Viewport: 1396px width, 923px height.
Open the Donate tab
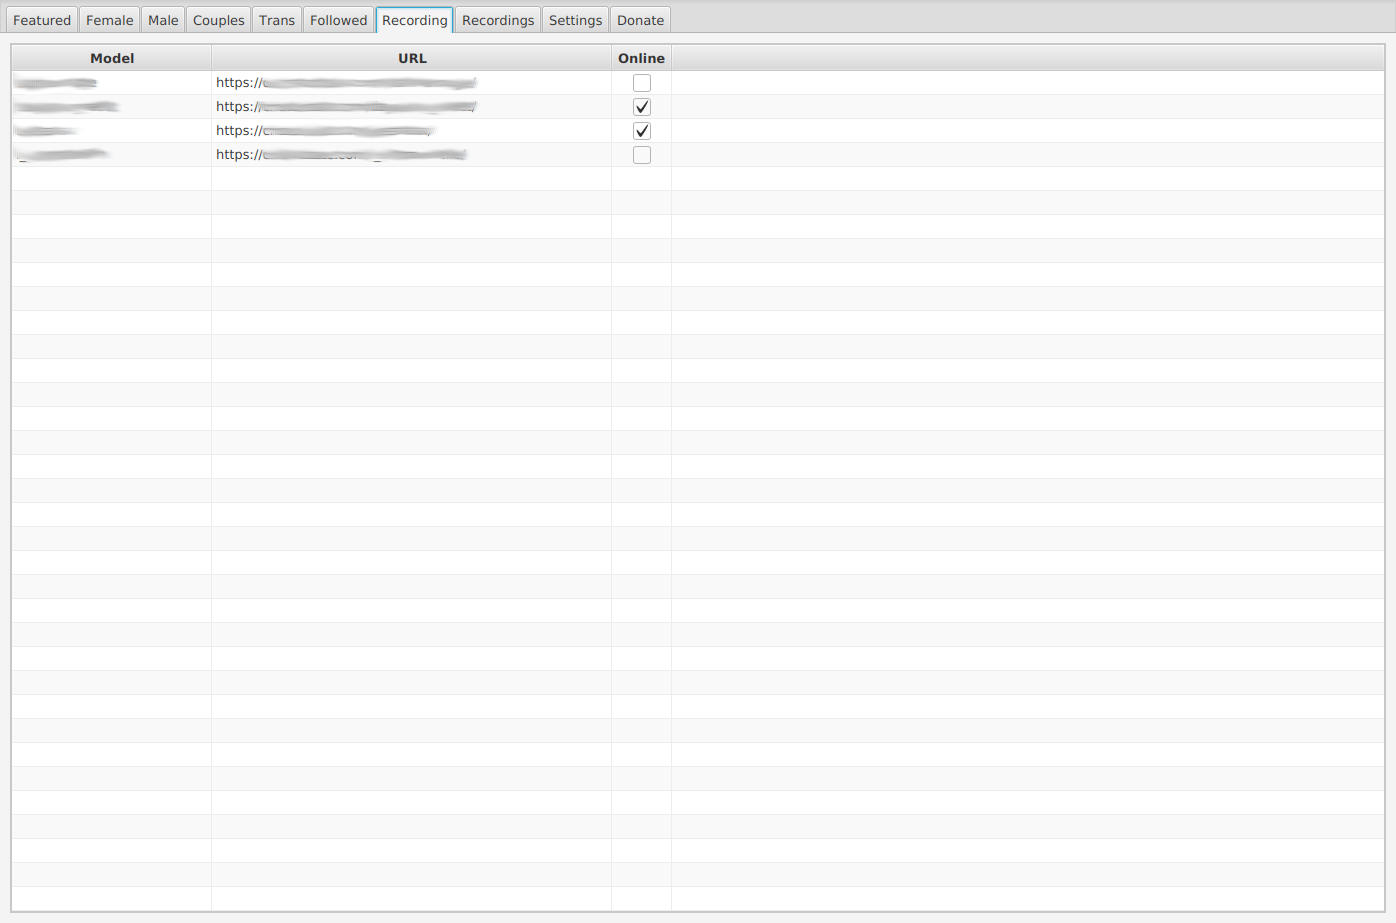tap(640, 20)
